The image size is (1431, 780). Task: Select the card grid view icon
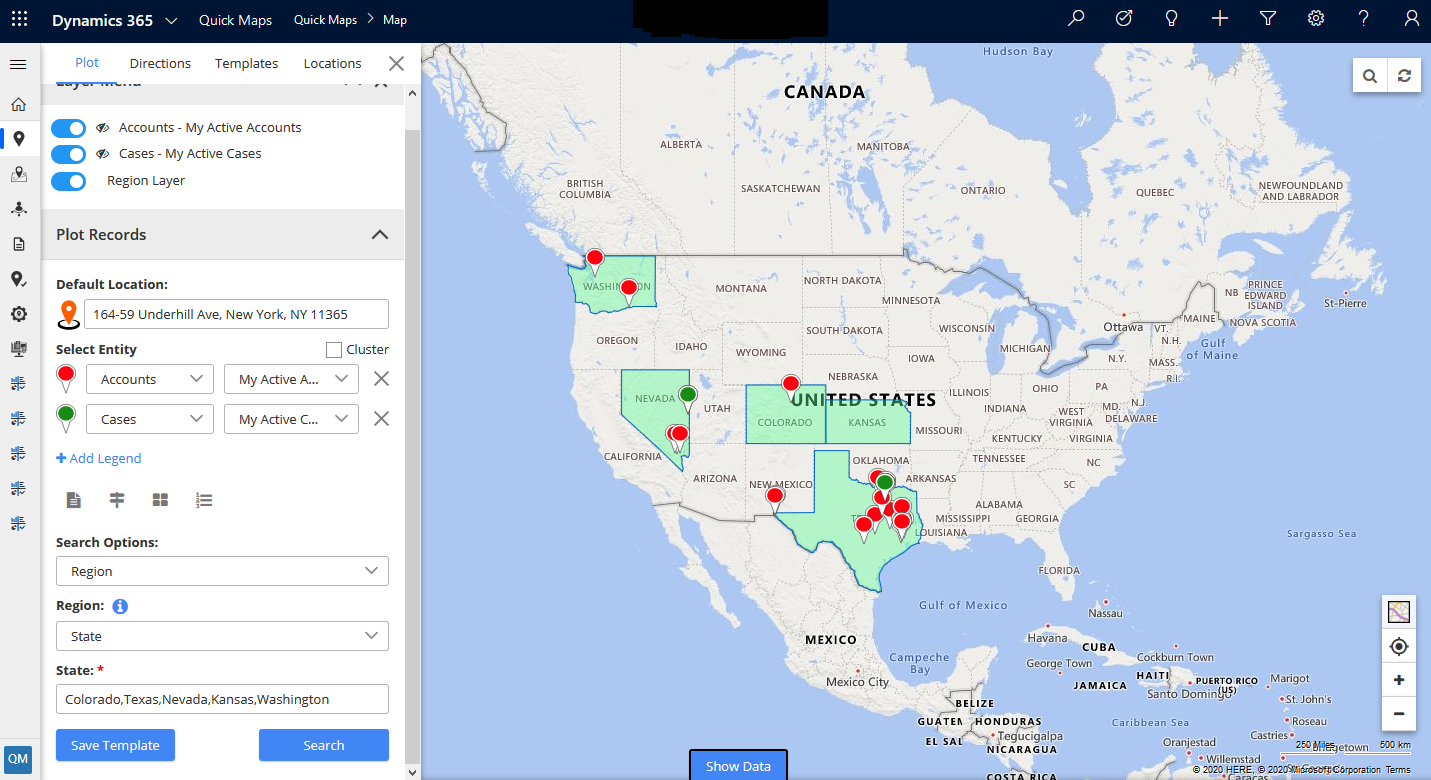(x=160, y=499)
